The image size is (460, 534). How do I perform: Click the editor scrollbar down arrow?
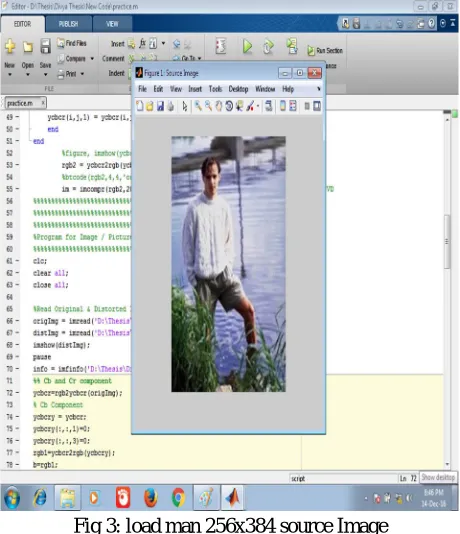coord(447,464)
